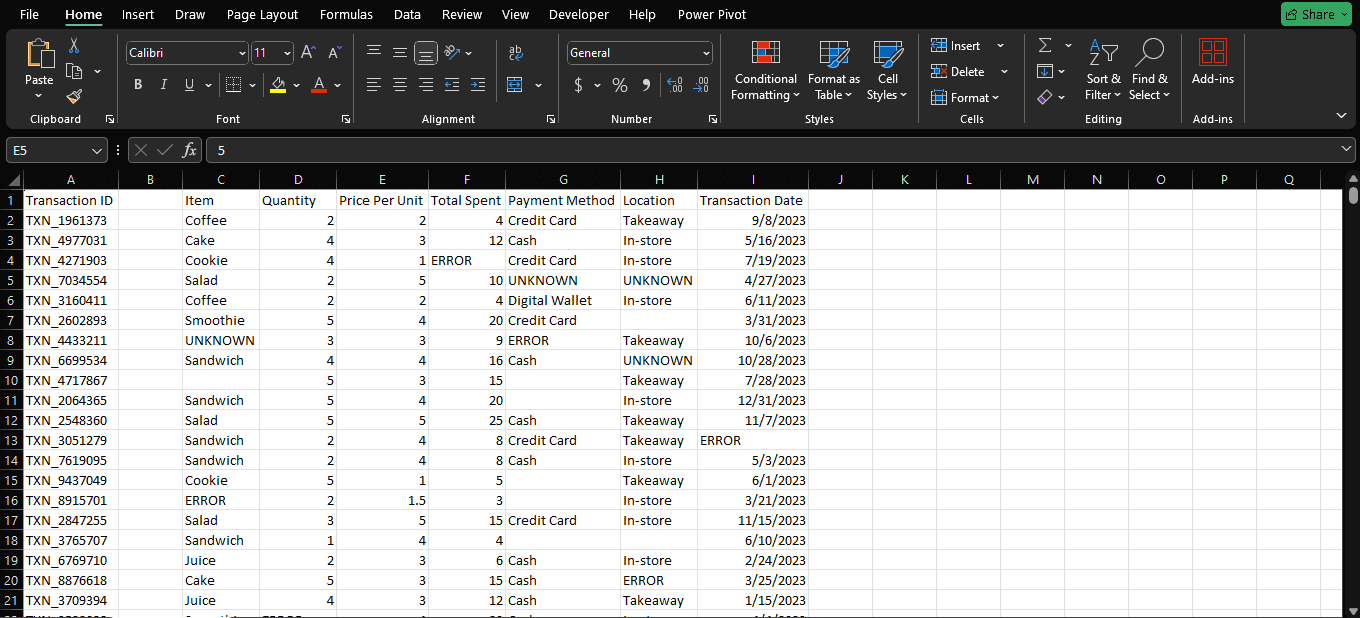Image resolution: width=1360 pixels, height=618 pixels.
Task: Expand the Name Box dropdown arrow
Action: [97, 150]
